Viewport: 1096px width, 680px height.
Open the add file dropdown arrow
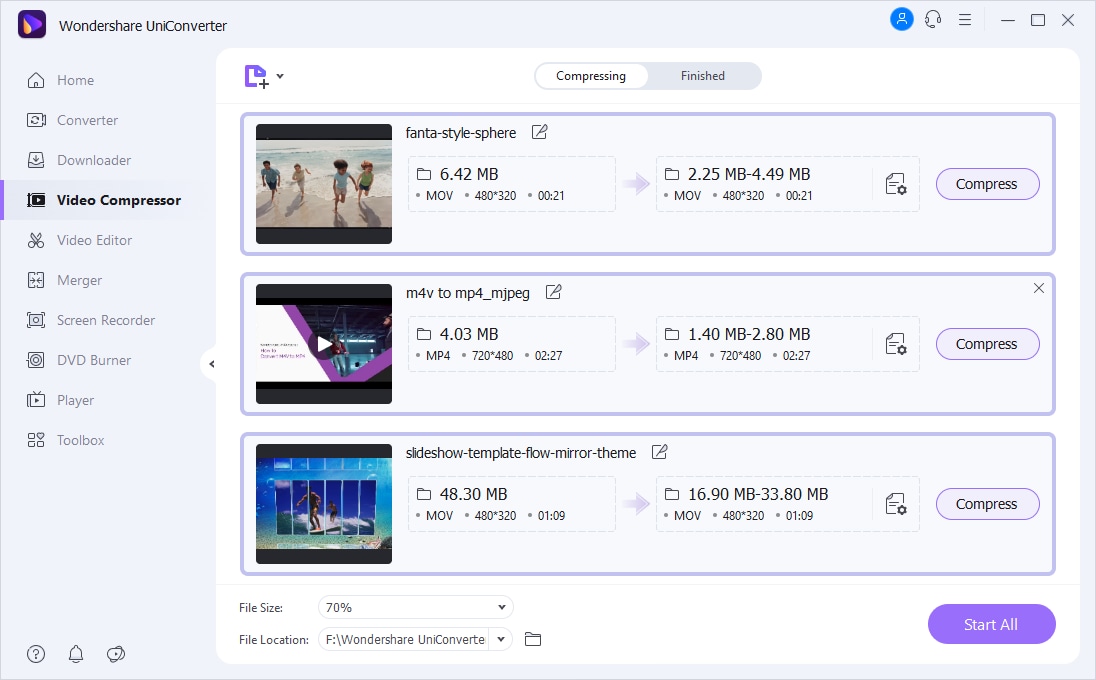[x=280, y=76]
